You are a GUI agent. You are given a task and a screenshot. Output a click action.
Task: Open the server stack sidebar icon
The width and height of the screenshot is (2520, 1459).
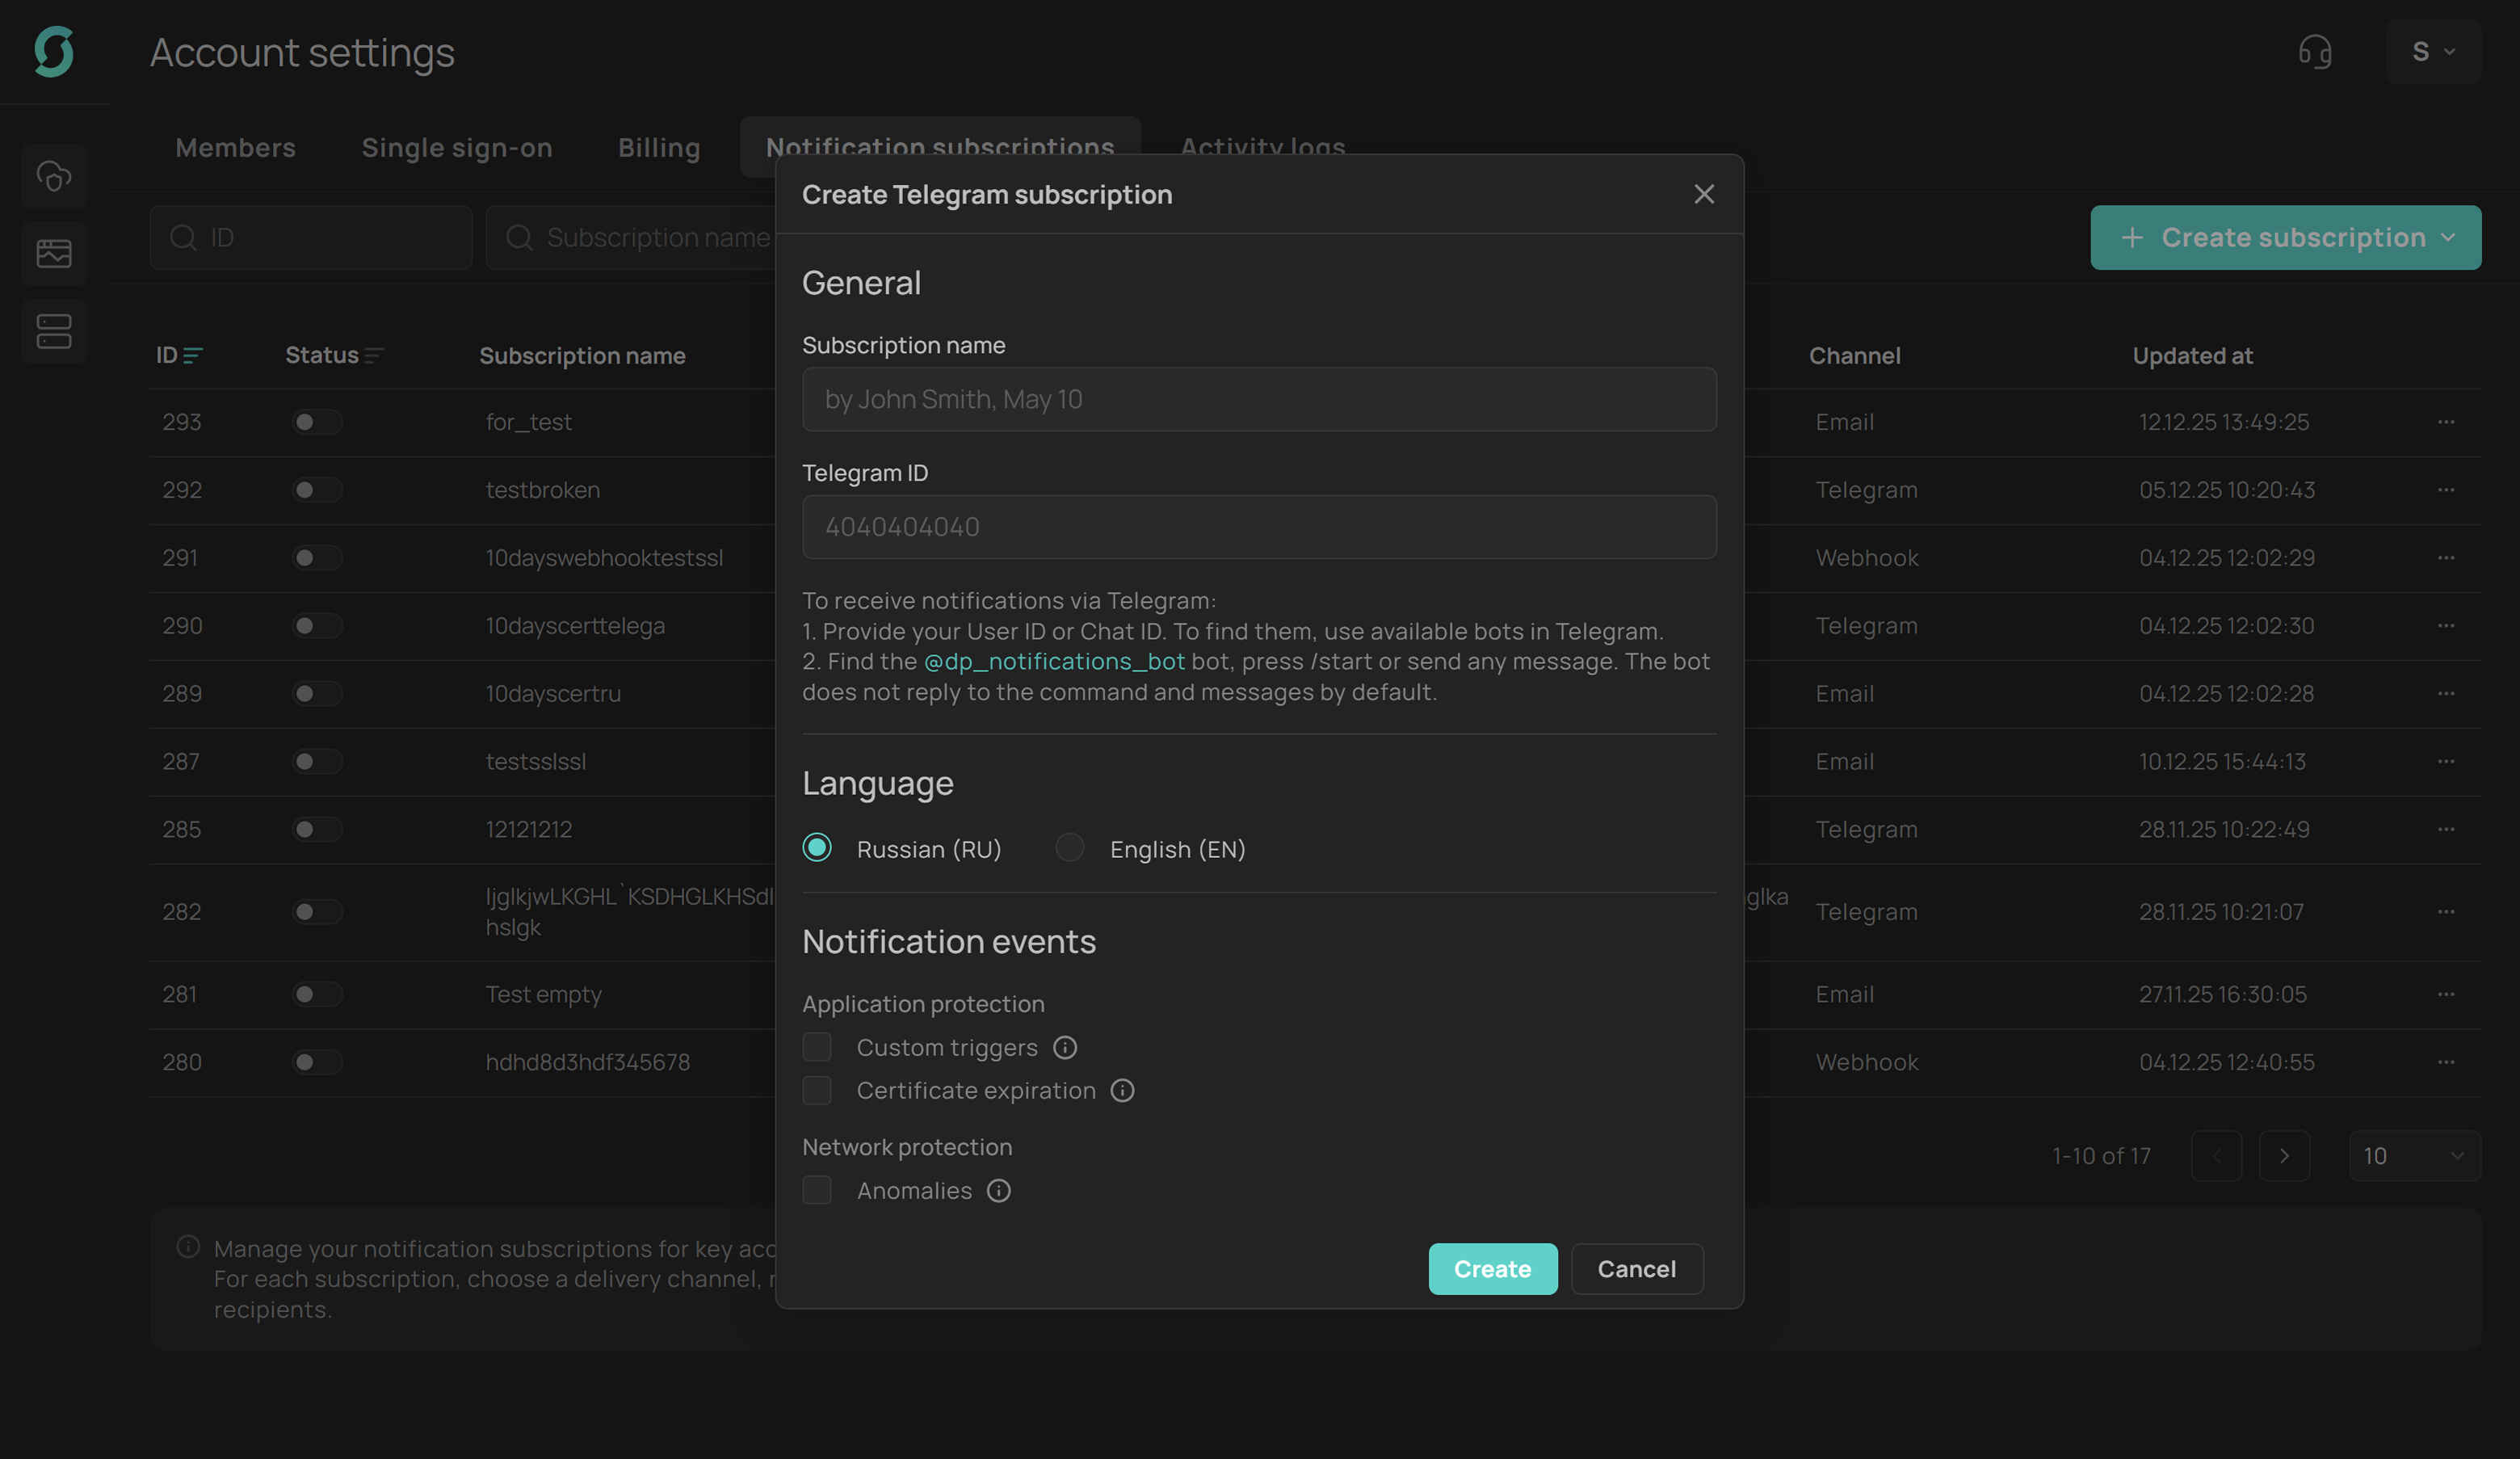pyautogui.click(x=54, y=331)
